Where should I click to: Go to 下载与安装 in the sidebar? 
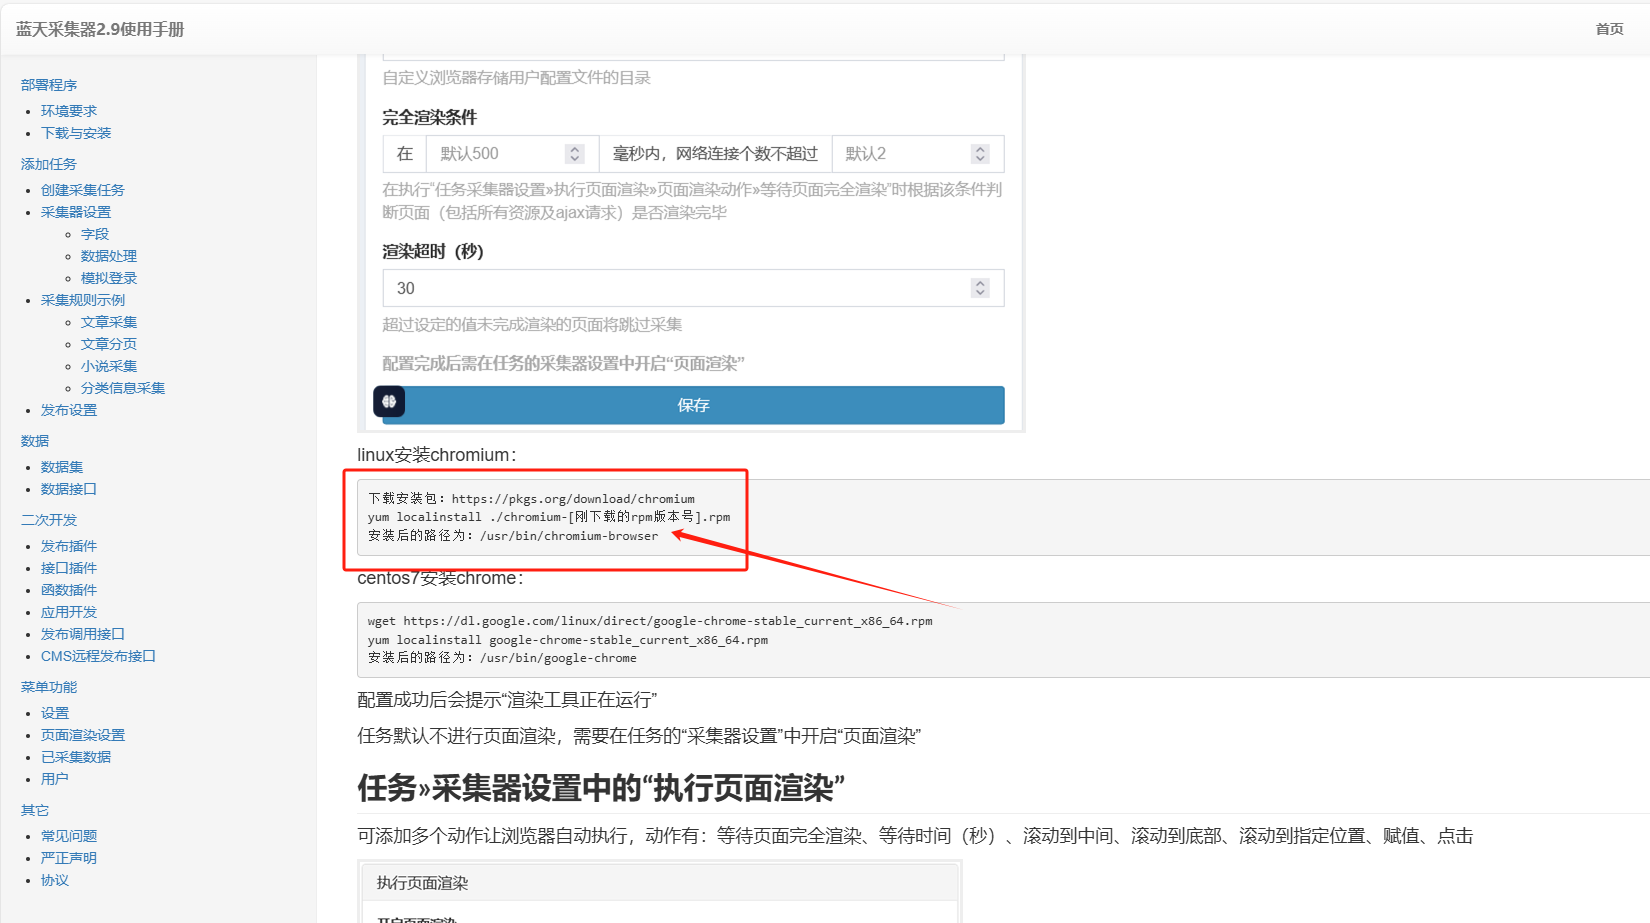76,133
